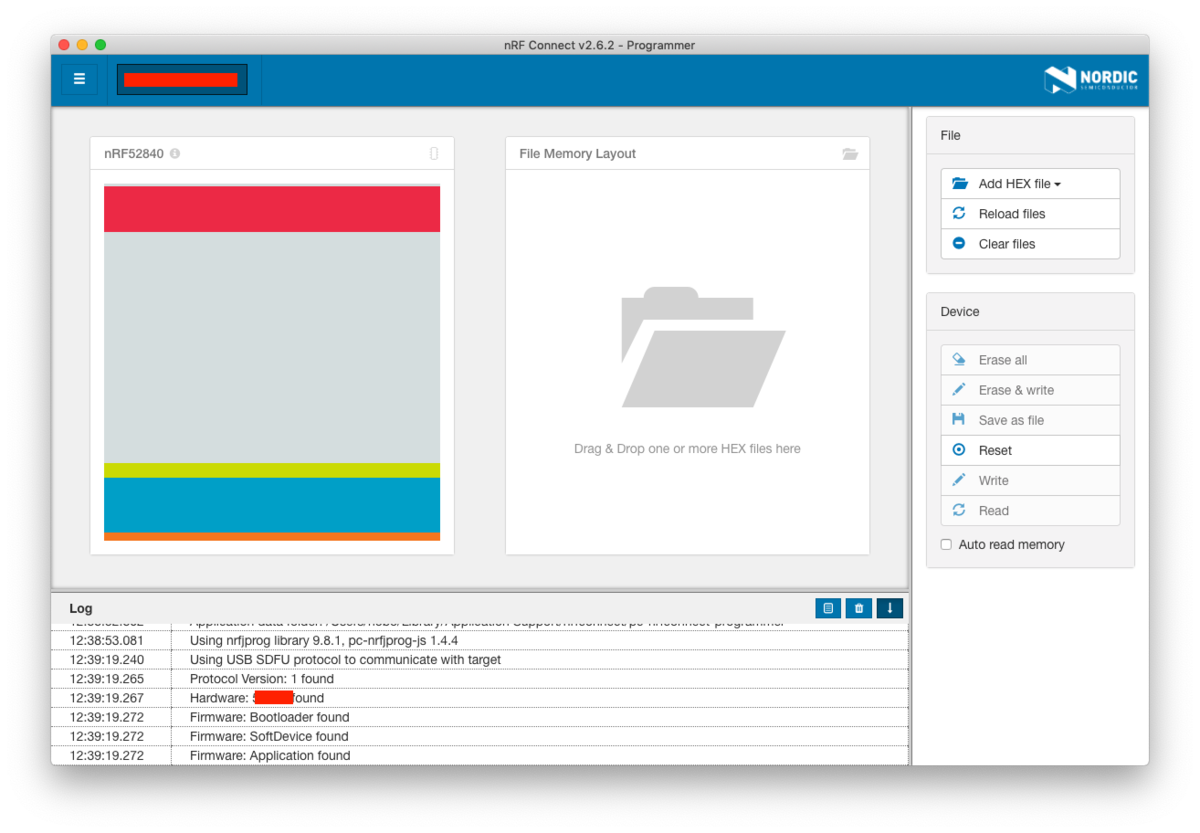
Task: Click log entry 'Firmware: Bootloader found'
Action: (269, 717)
